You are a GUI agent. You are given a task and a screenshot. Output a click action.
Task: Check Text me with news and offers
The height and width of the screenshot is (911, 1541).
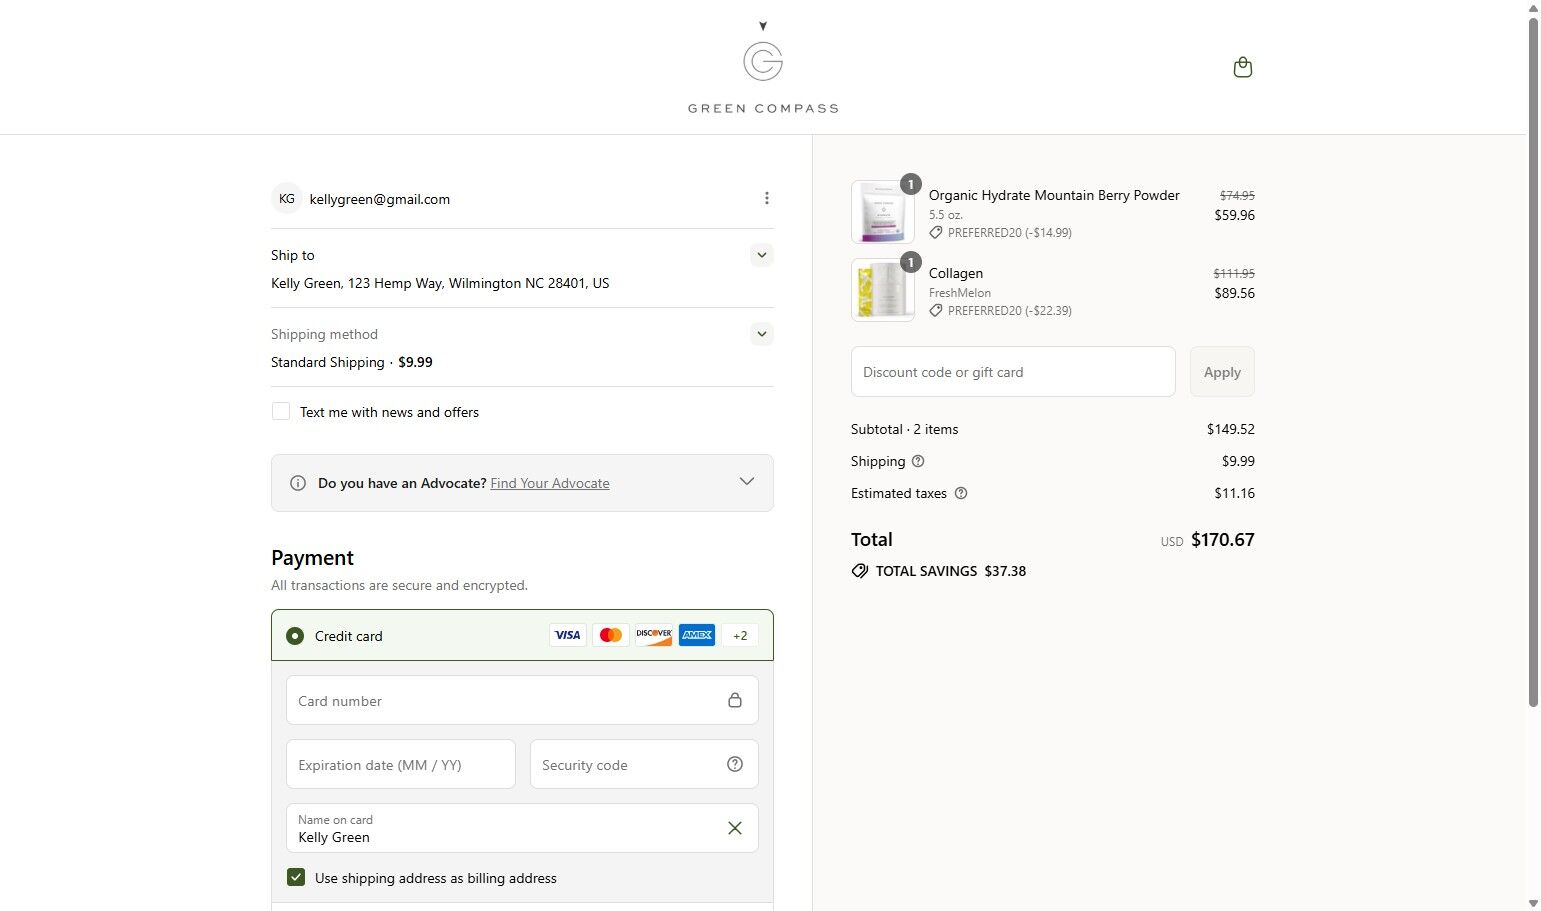[x=281, y=411]
